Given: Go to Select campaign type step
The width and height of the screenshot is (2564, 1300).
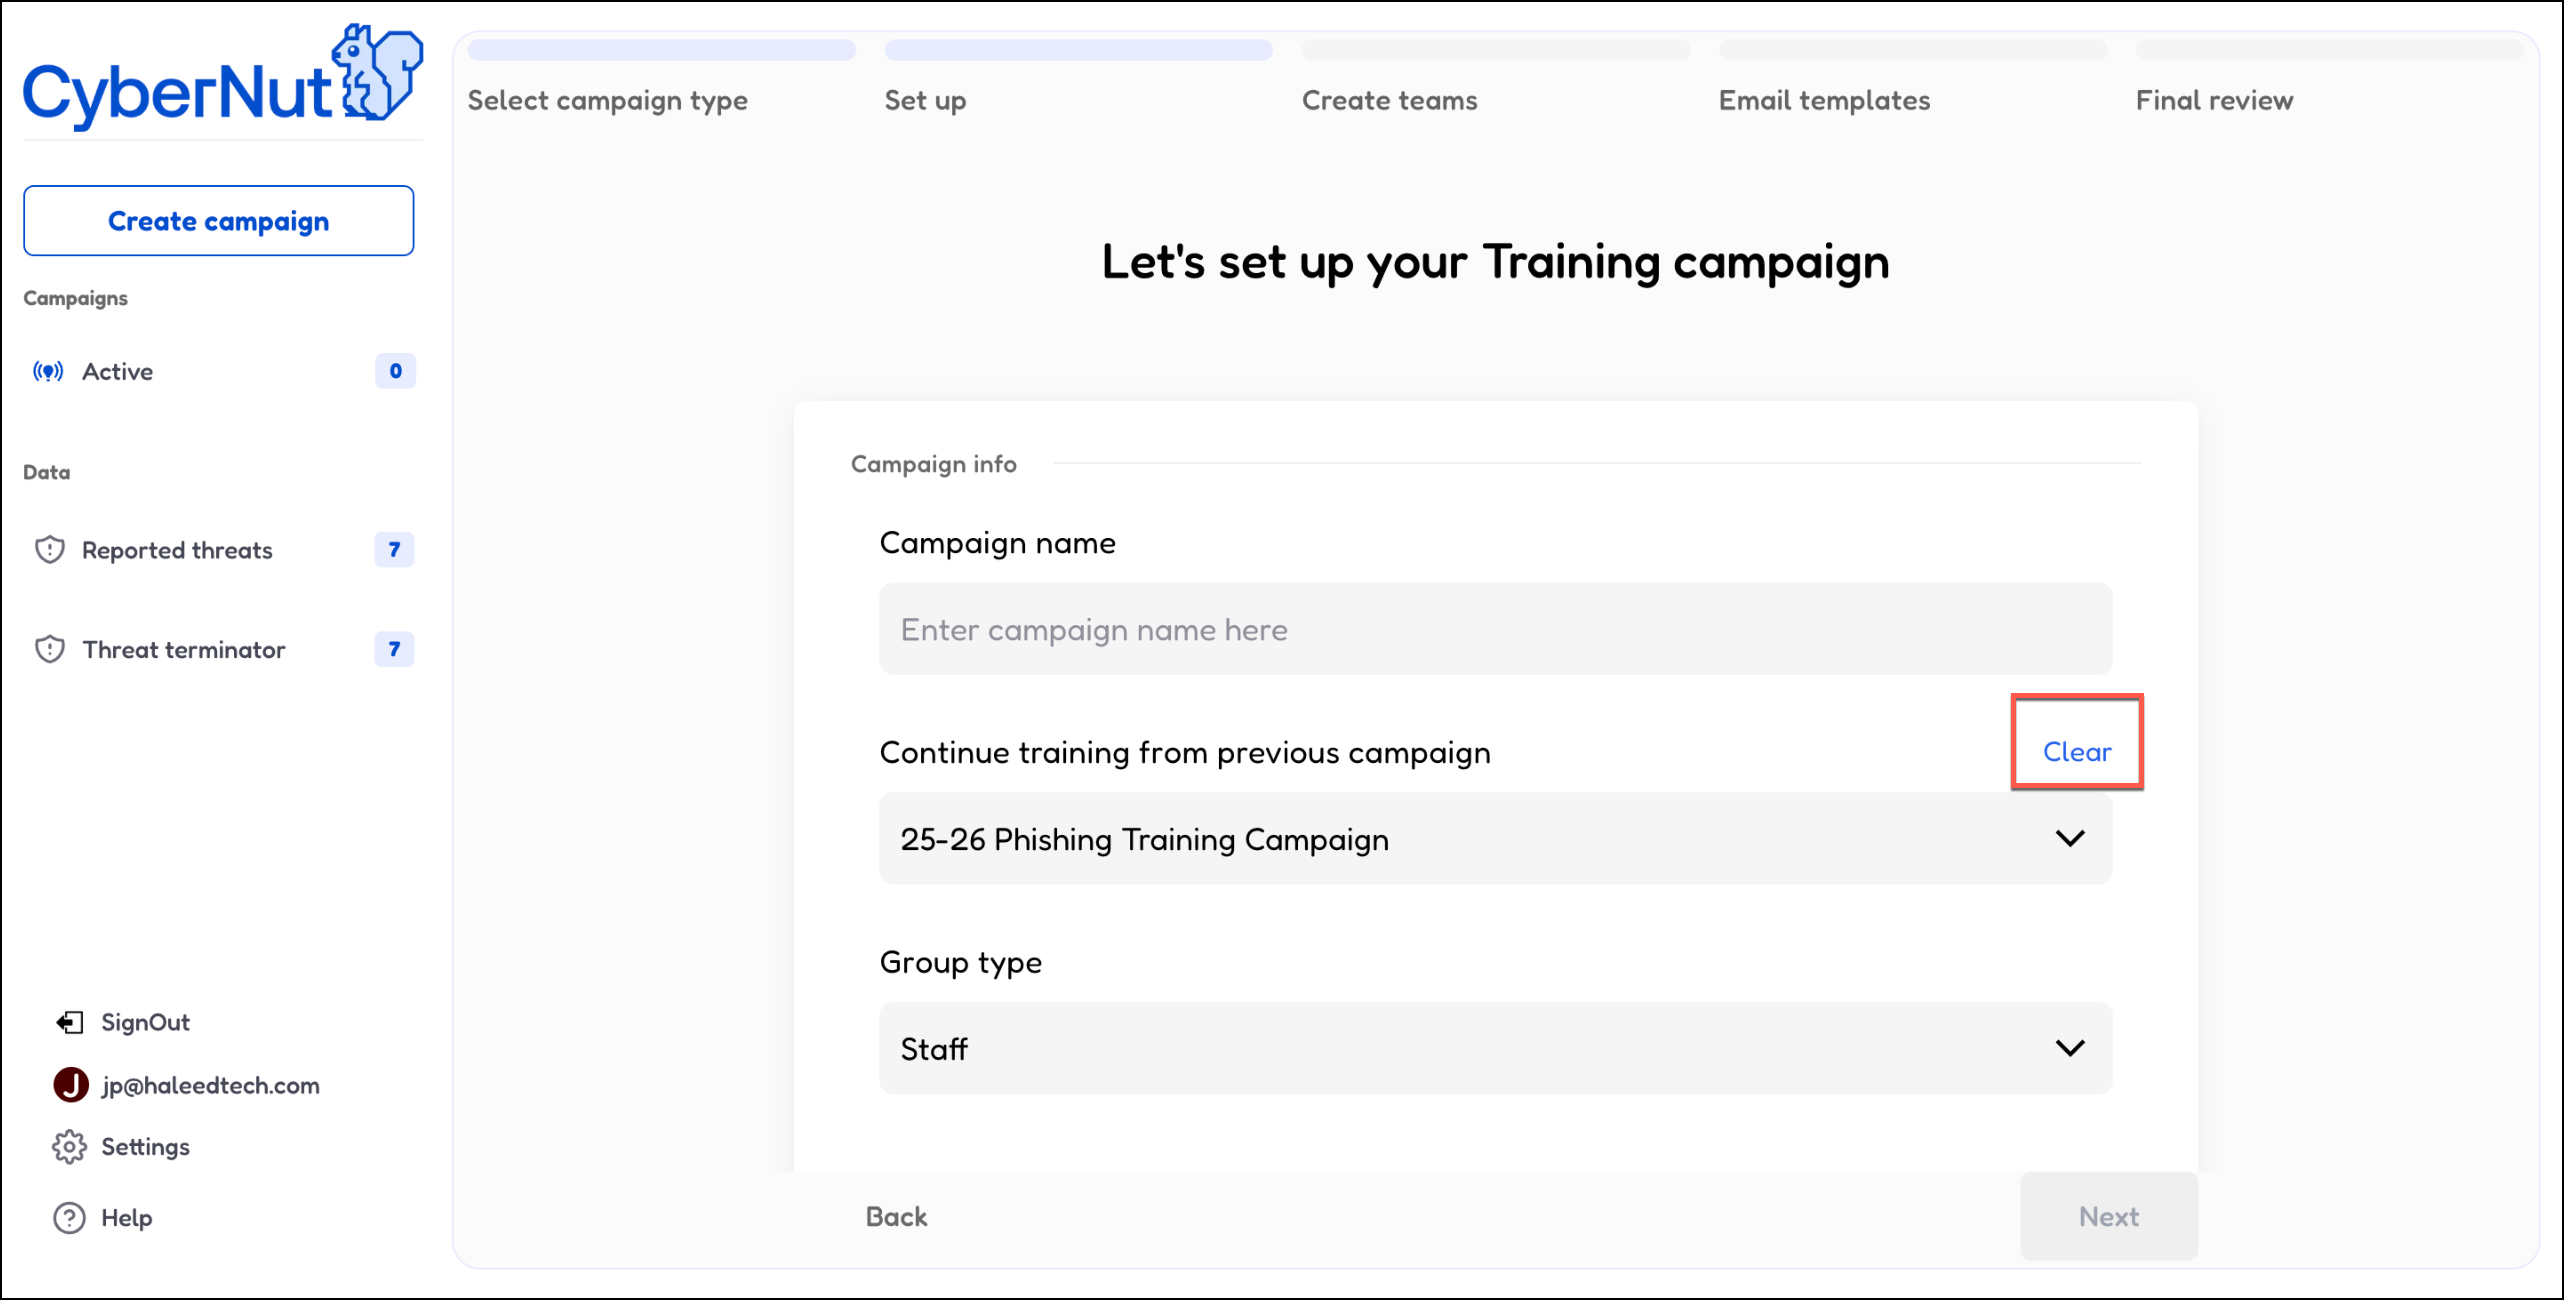Looking at the screenshot, I should tap(607, 100).
